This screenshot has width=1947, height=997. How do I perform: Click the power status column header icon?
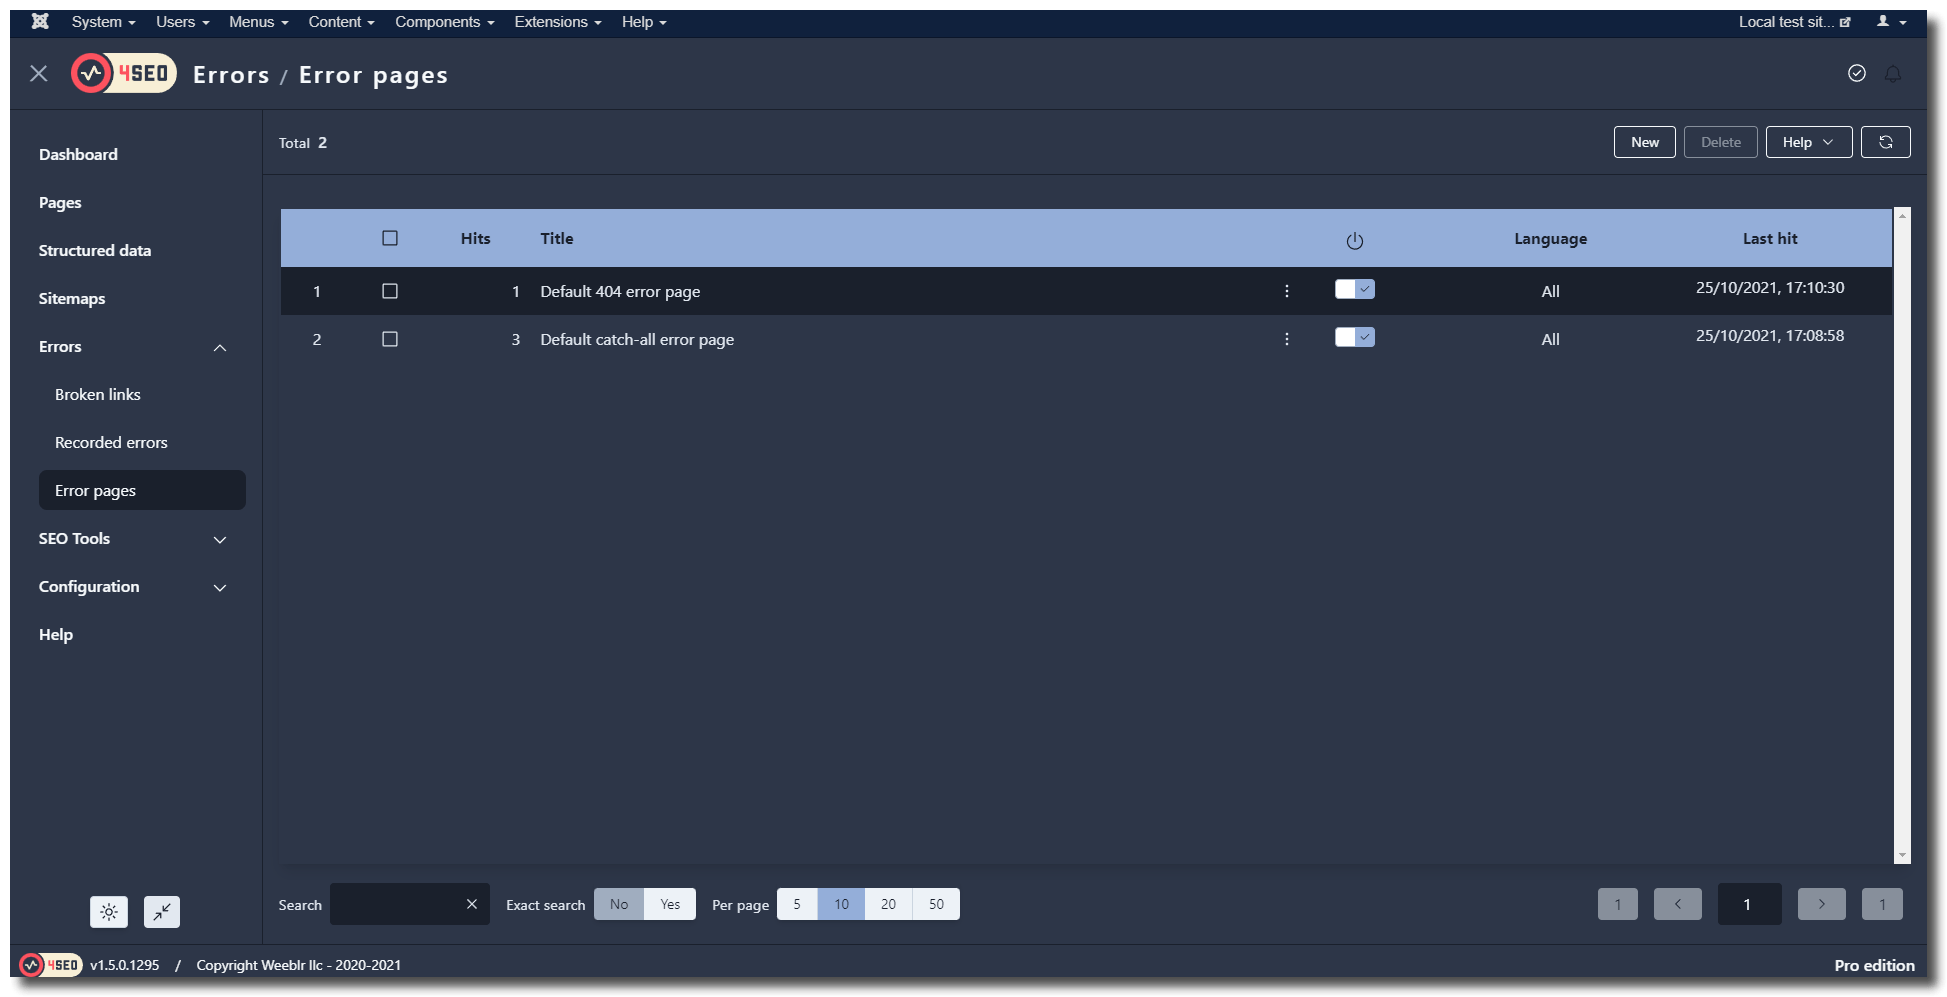pos(1355,240)
